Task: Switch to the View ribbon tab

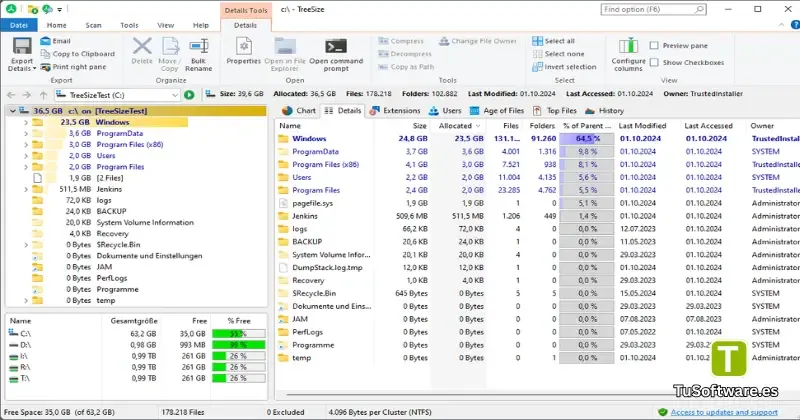Action: pyautogui.click(x=165, y=25)
